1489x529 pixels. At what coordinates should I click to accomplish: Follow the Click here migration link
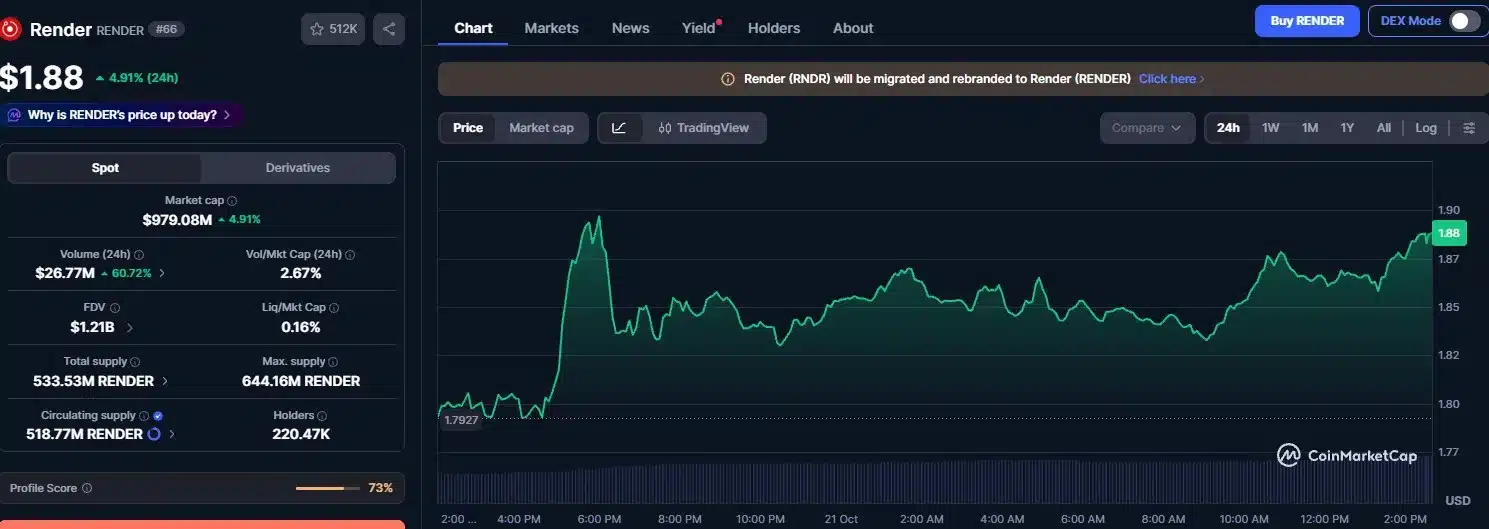tap(1171, 79)
